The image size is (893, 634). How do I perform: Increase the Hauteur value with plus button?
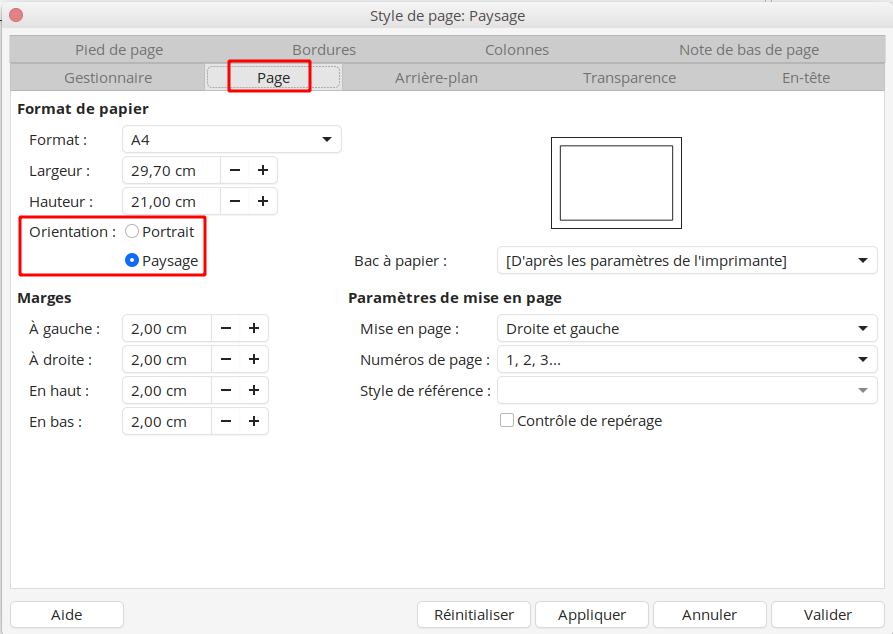tap(263, 201)
